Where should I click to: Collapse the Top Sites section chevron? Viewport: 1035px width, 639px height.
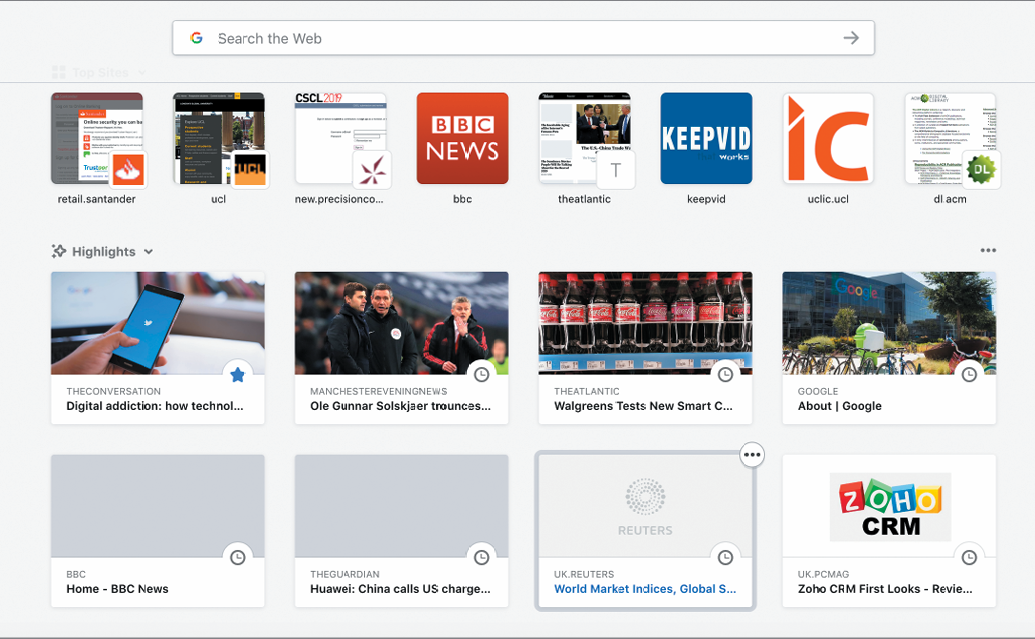tap(142, 73)
